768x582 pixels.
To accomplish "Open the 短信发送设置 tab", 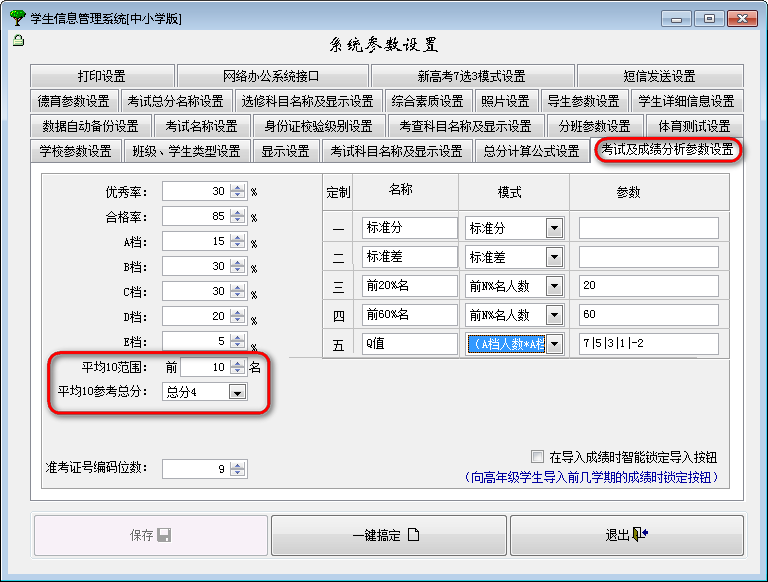I will [658, 76].
